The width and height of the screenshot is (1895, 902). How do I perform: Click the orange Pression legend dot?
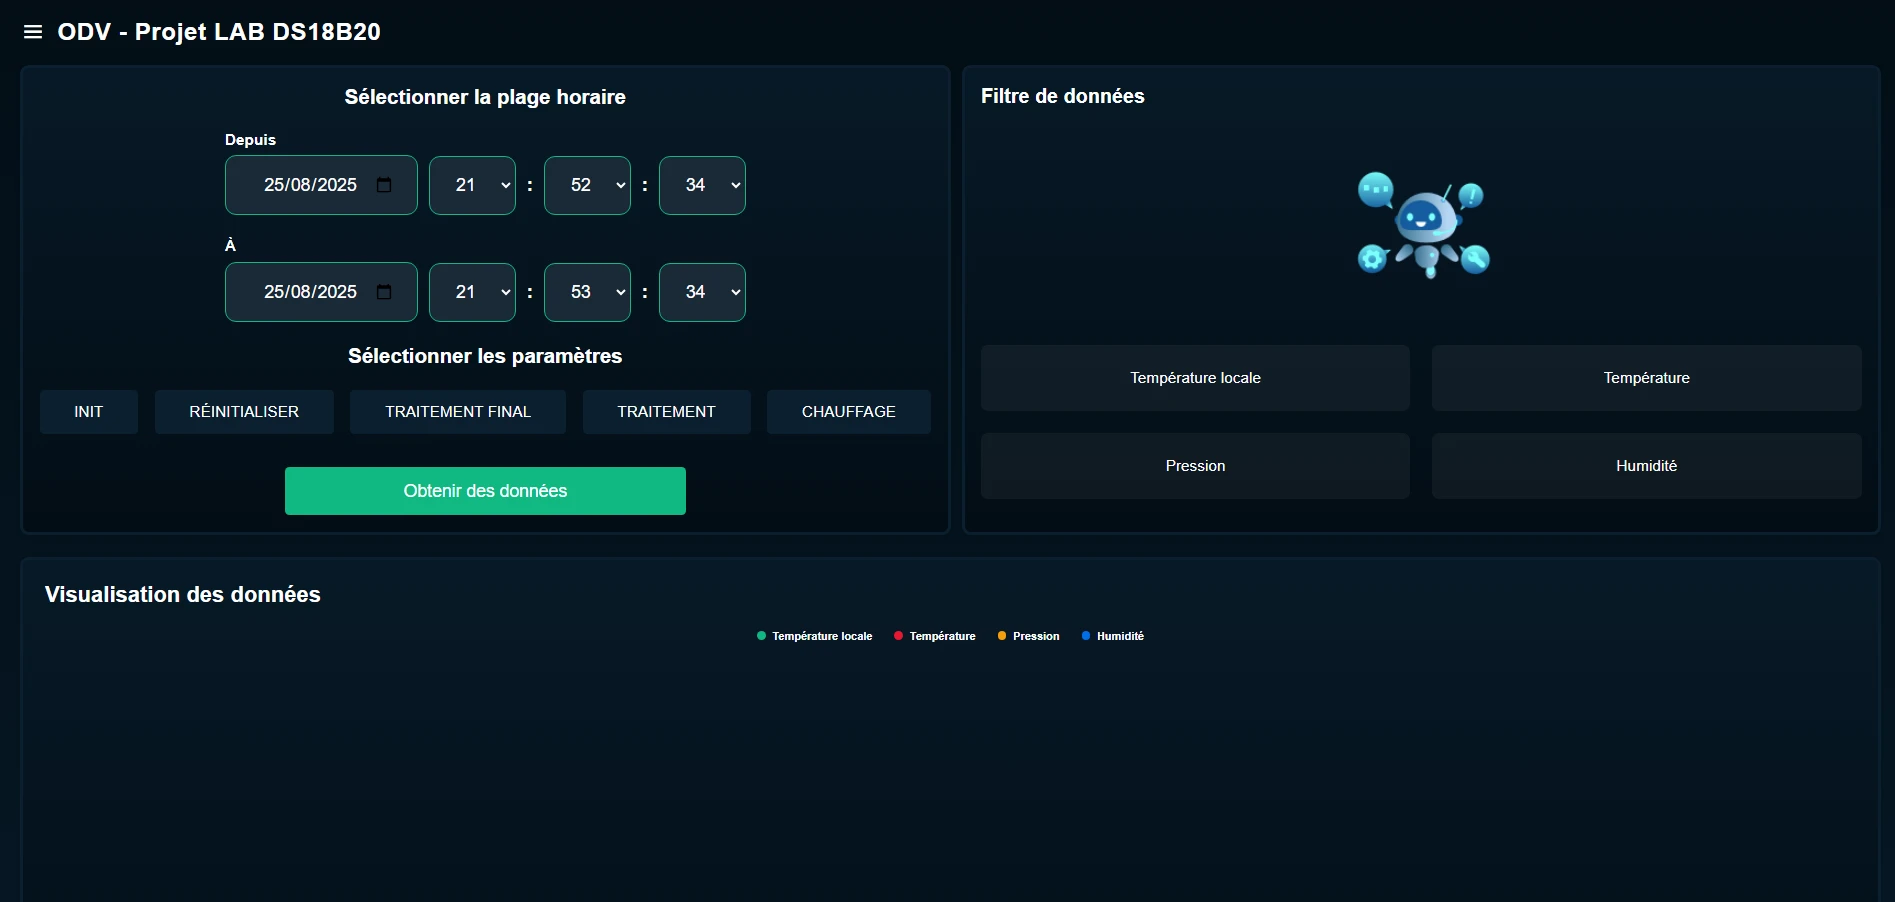click(1001, 636)
